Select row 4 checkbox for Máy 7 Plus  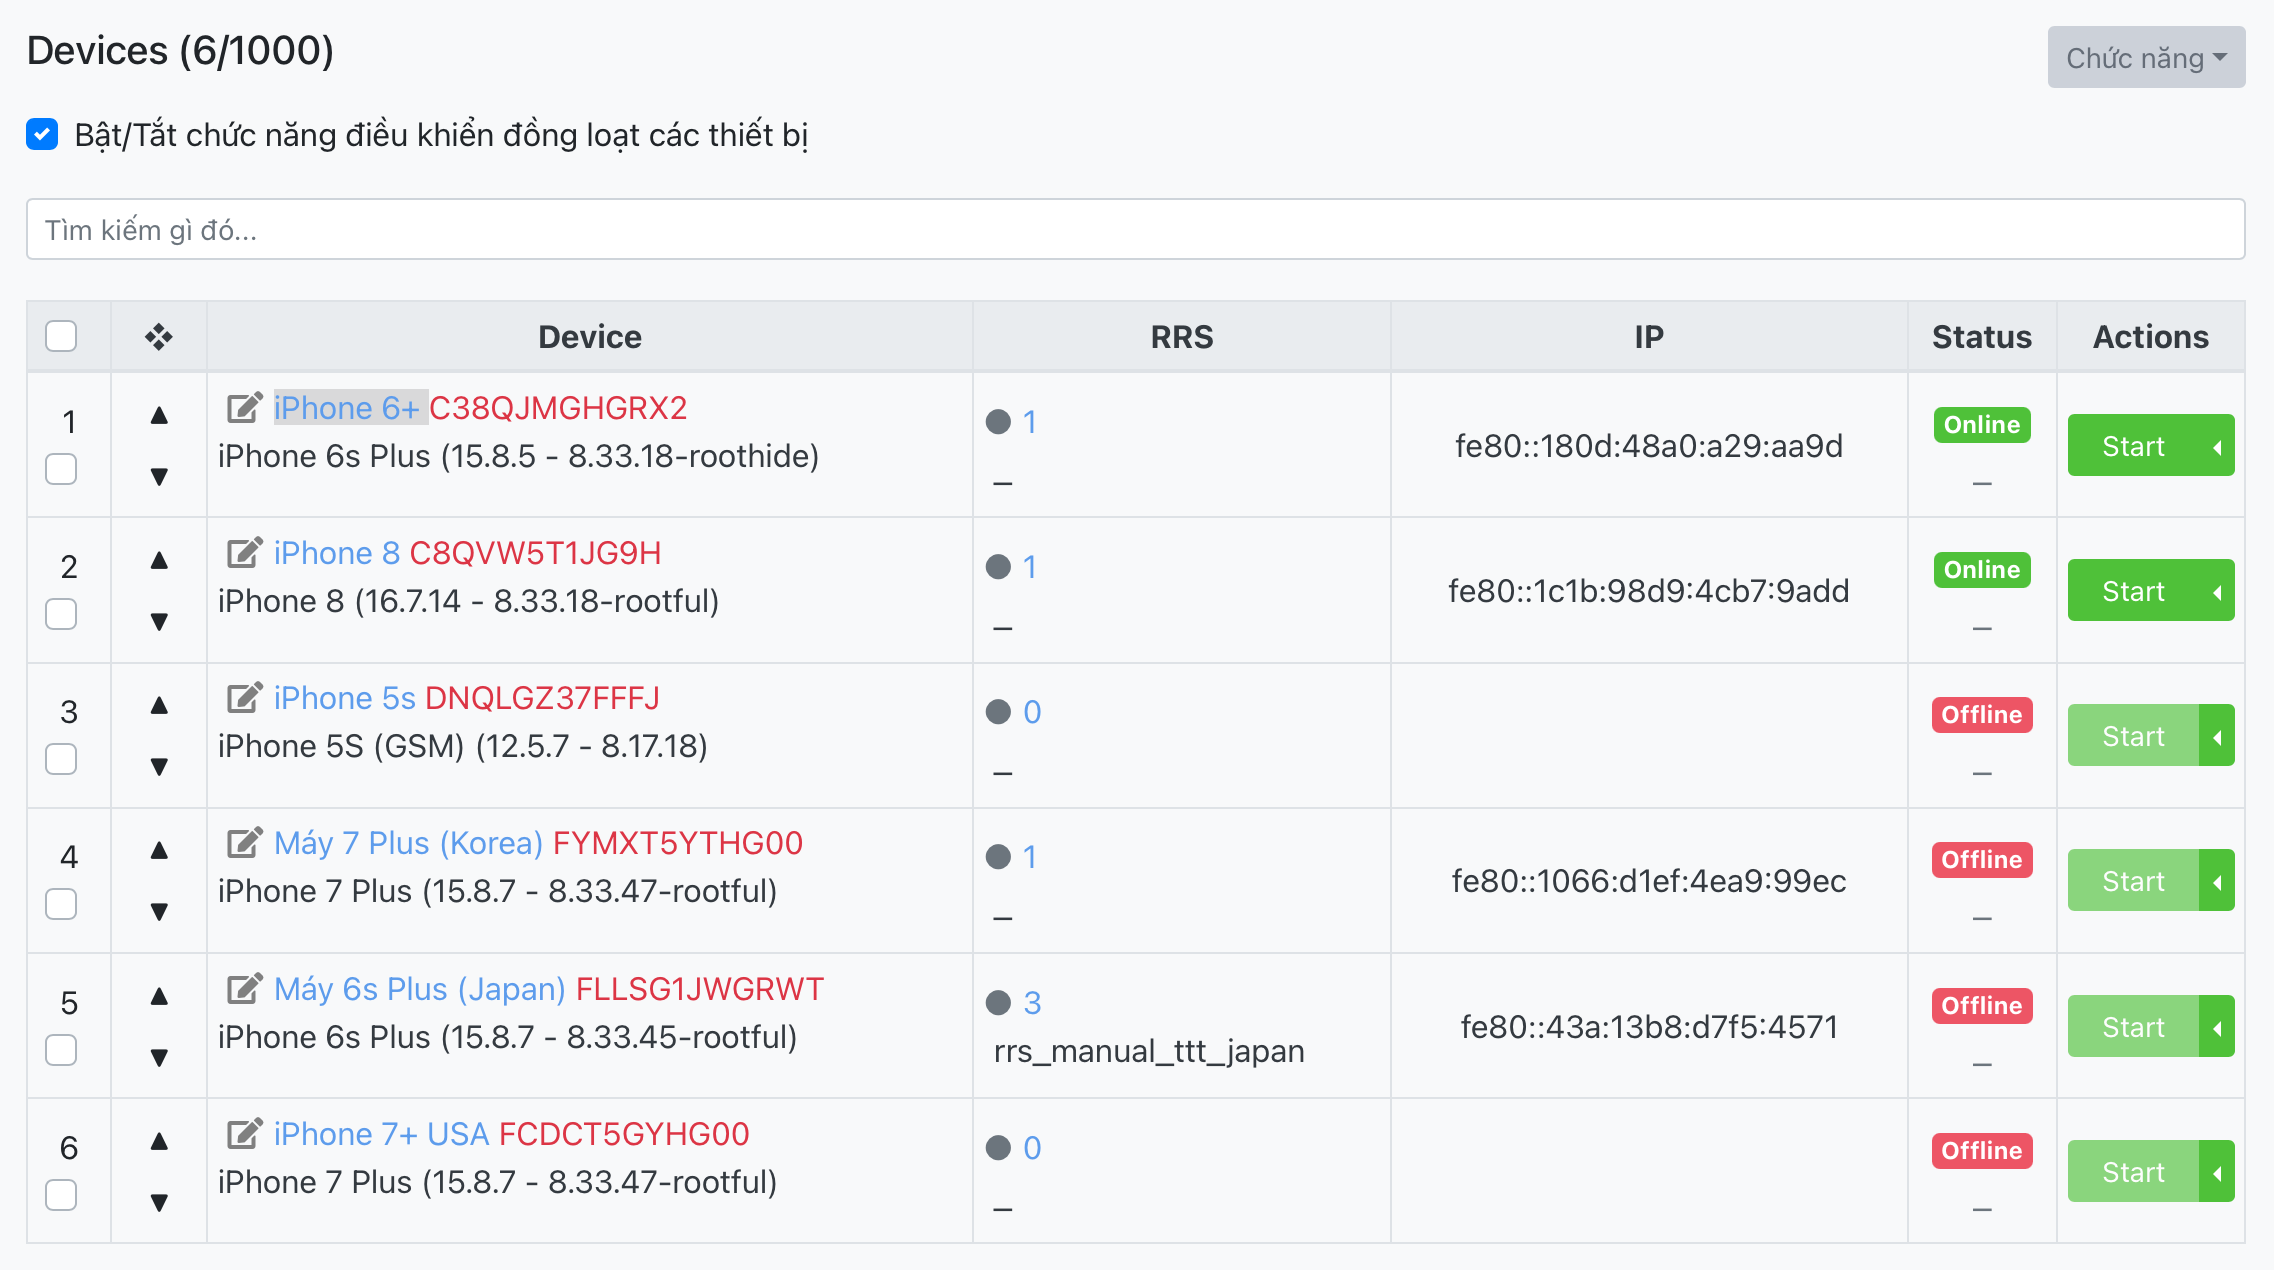pyautogui.click(x=61, y=904)
